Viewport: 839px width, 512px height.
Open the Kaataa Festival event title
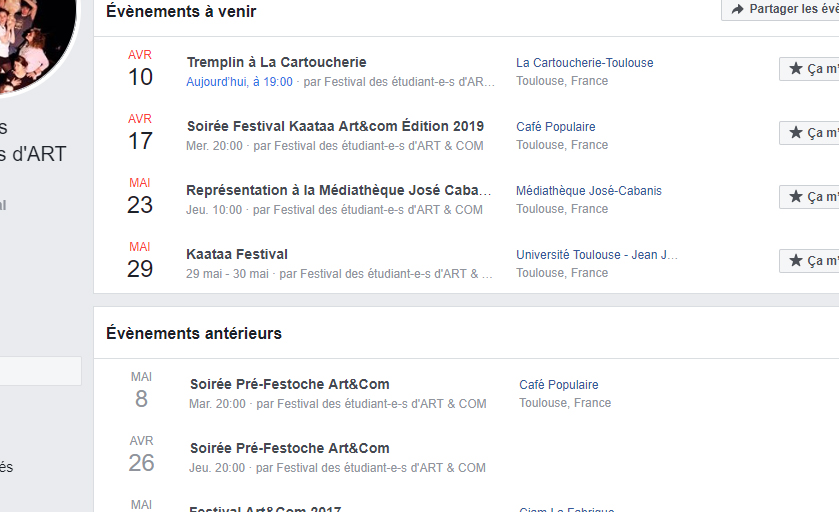tap(237, 254)
